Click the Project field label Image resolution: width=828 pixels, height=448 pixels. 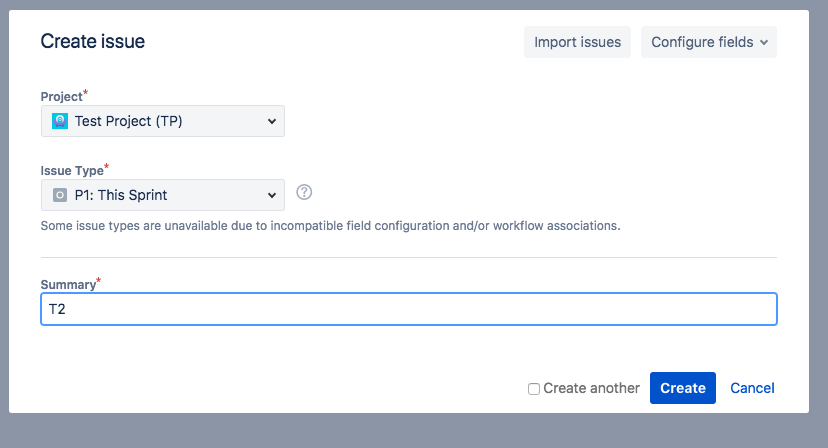click(x=62, y=97)
